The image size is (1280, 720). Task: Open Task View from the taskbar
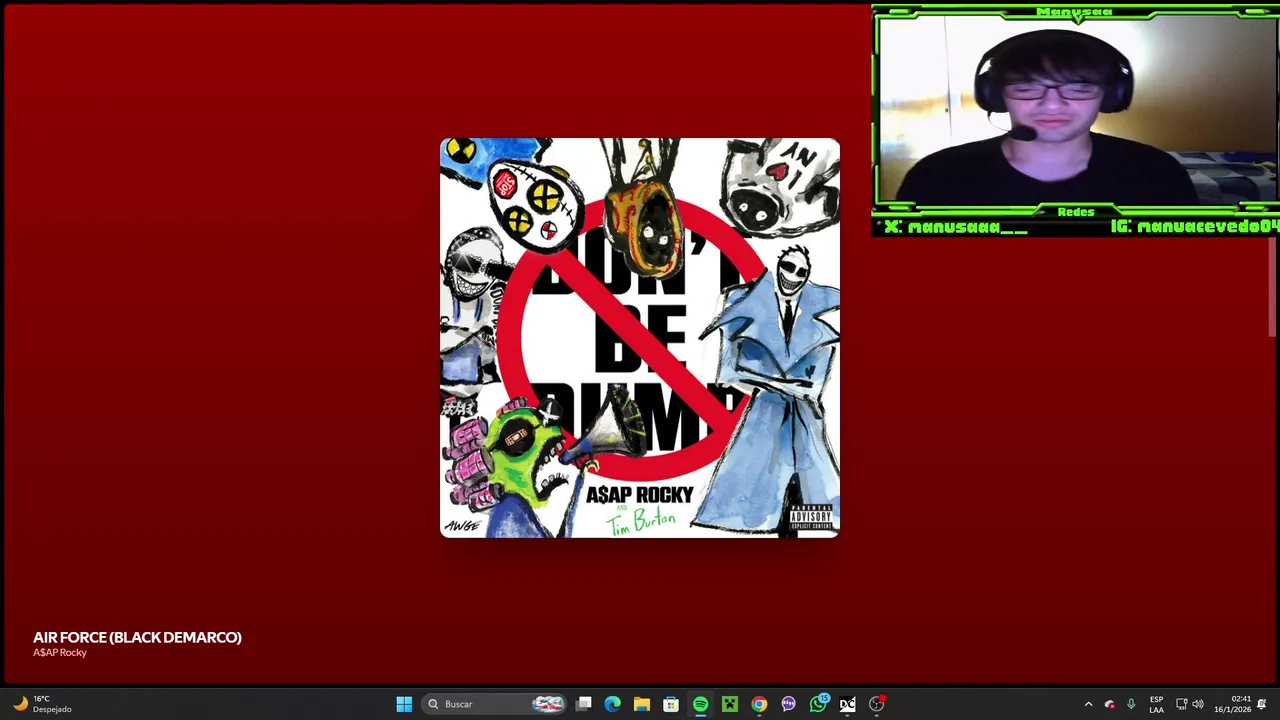pos(584,704)
